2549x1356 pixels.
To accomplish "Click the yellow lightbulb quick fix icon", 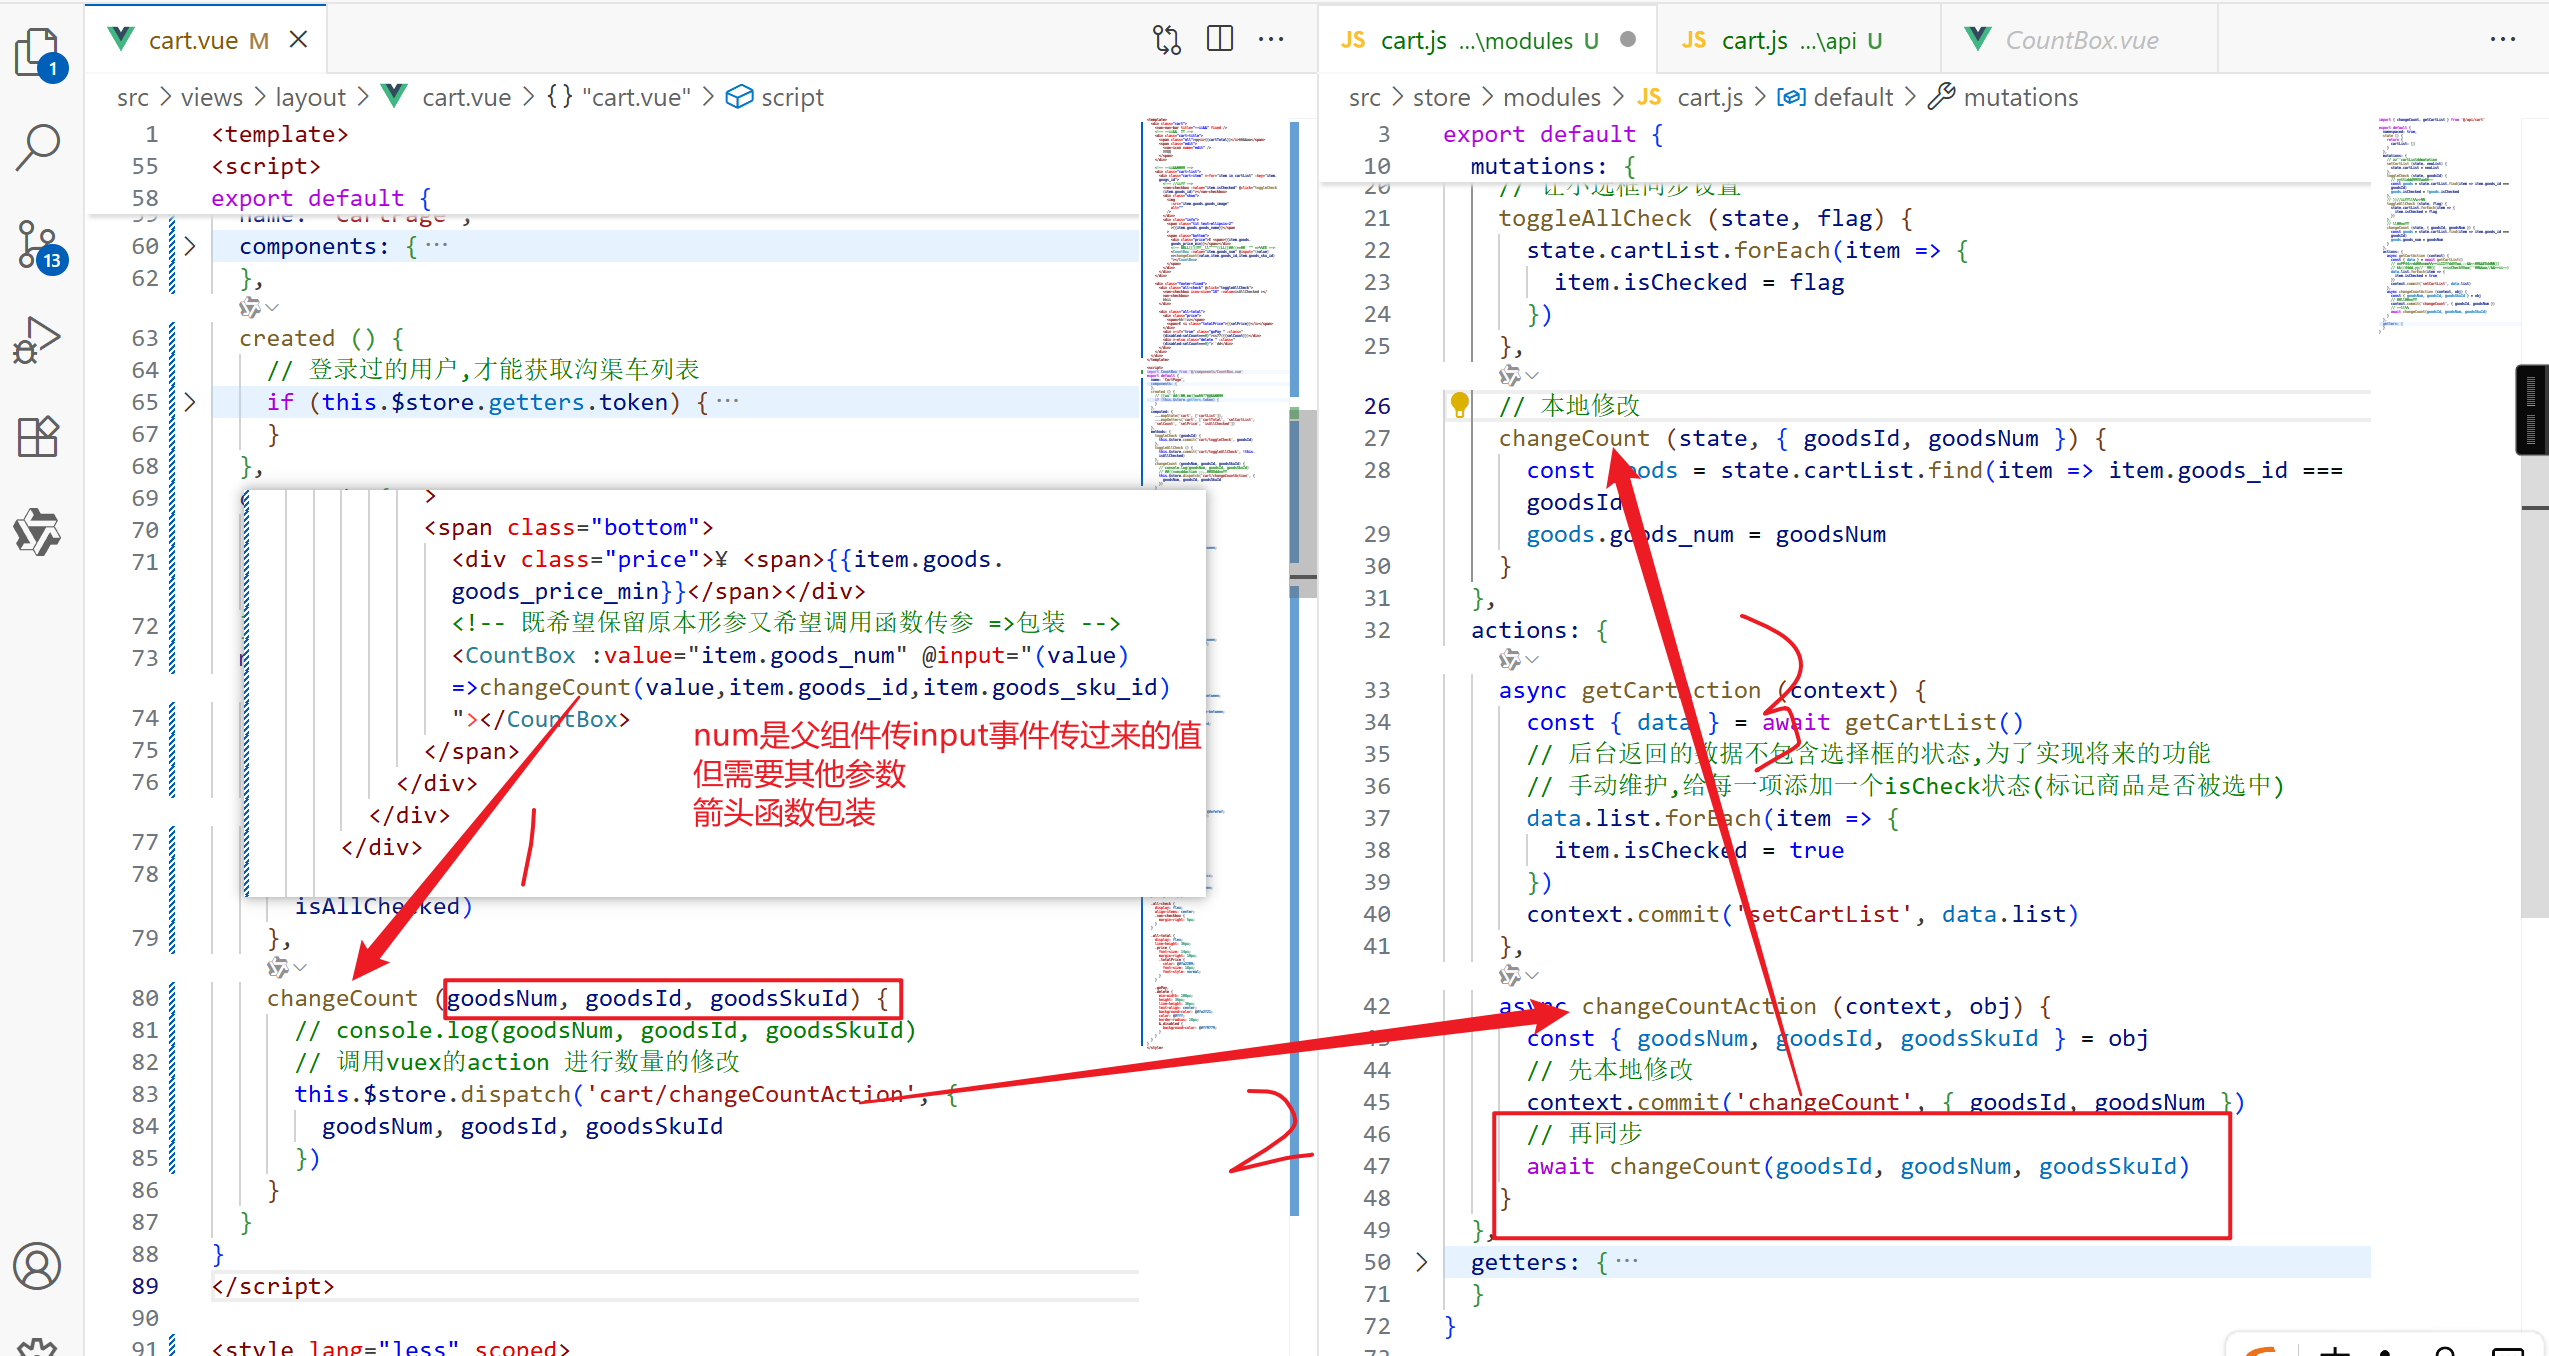I will (x=1459, y=405).
